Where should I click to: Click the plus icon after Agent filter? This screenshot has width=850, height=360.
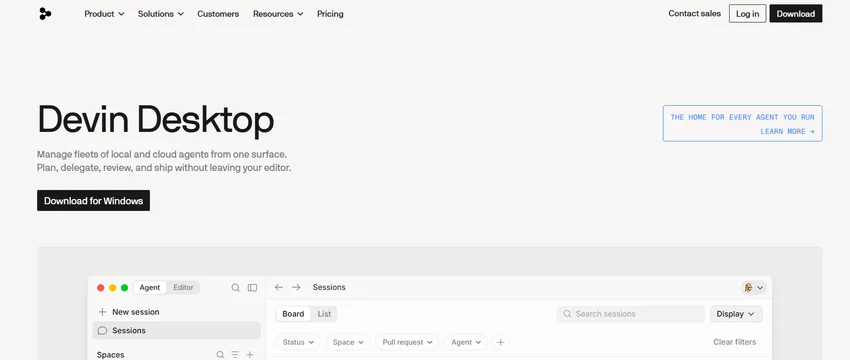(500, 342)
